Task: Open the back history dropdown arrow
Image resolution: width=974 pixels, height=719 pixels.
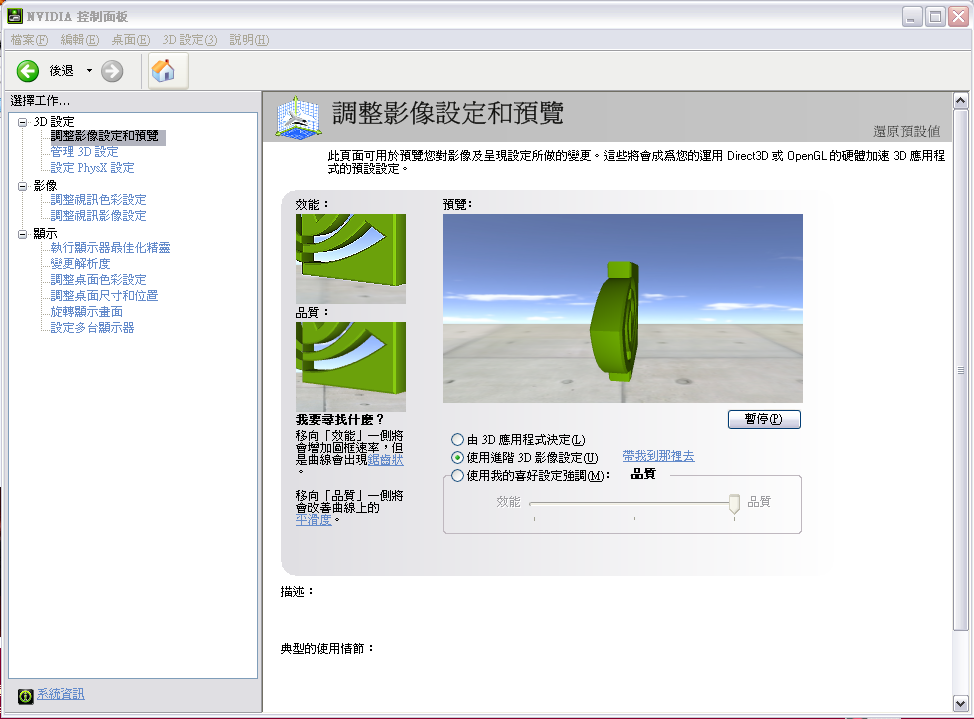Action: tap(89, 70)
